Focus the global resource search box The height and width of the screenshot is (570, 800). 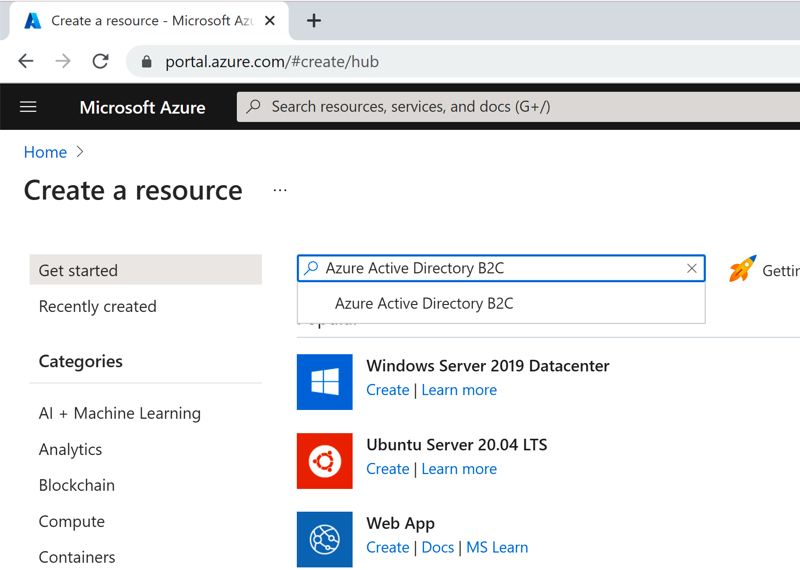pos(518,107)
